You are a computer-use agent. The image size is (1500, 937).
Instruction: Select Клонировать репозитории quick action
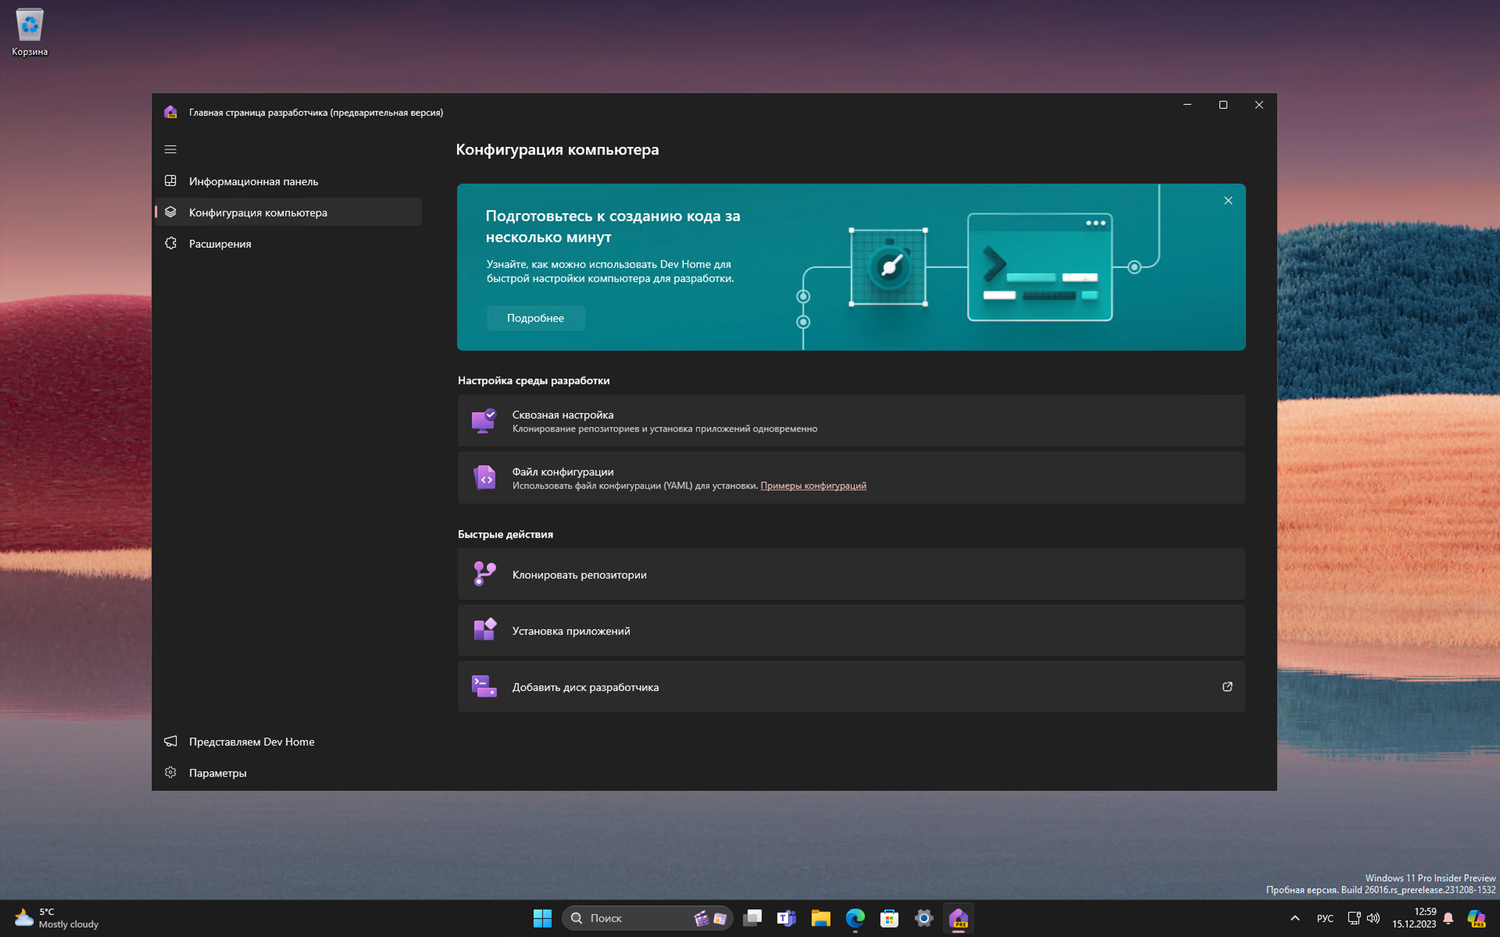851,574
